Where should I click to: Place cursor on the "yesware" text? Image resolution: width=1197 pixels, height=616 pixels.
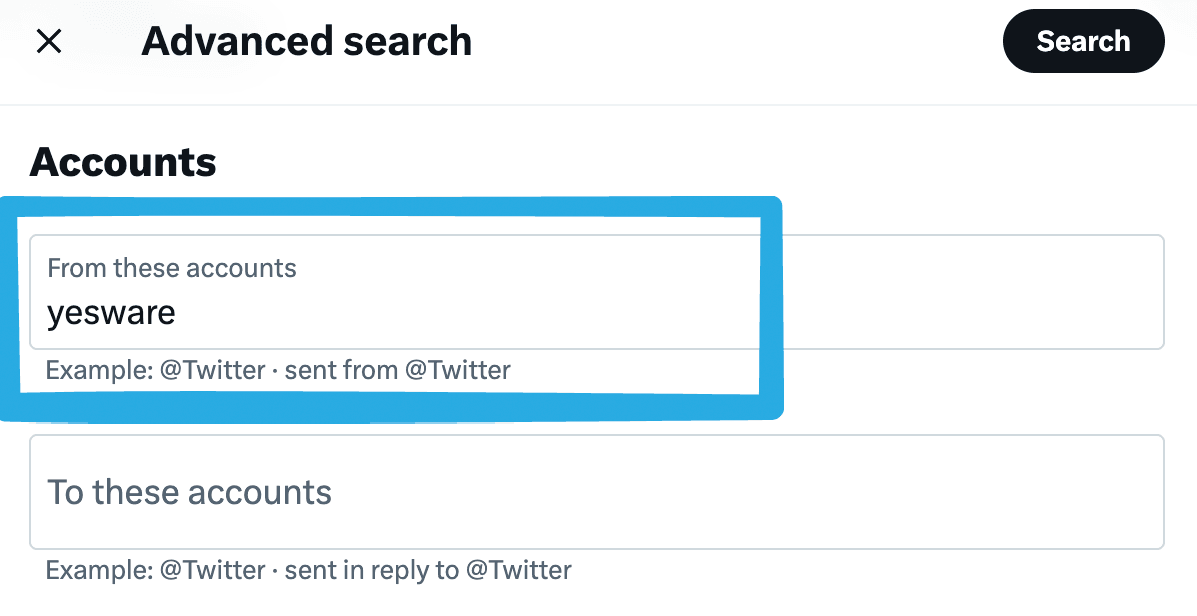click(111, 313)
